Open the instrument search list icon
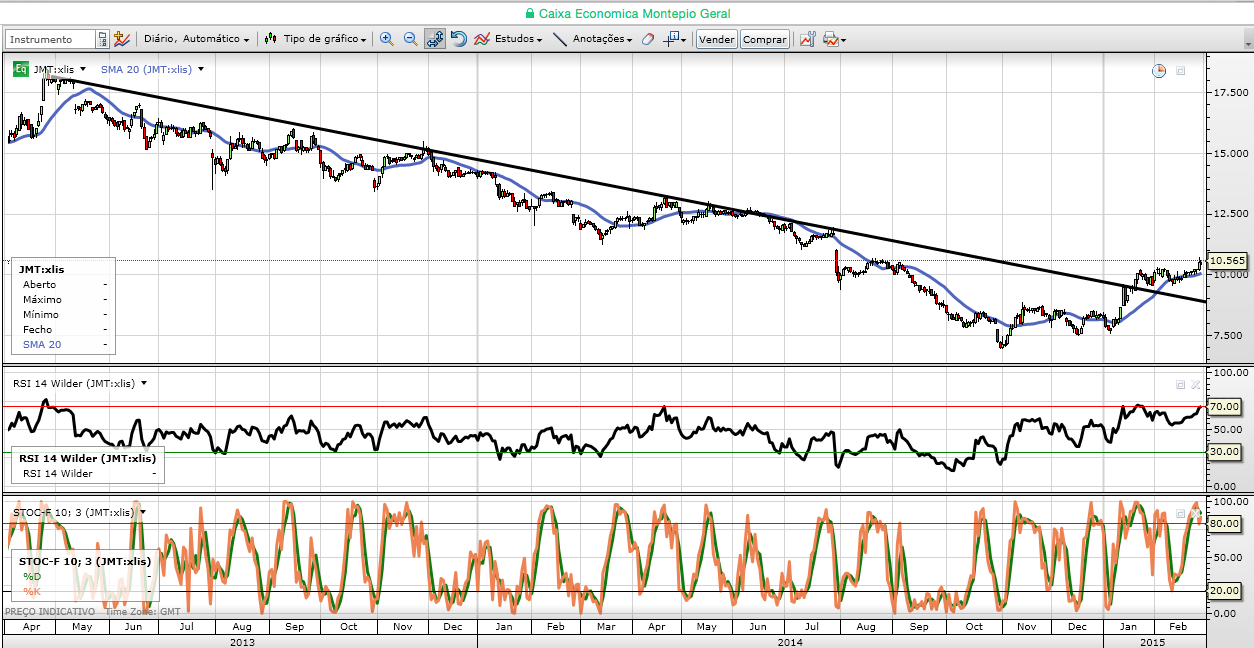Image resolution: width=1254 pixels, height=648 pixels. pyautogui.click(x=102, y=39)
